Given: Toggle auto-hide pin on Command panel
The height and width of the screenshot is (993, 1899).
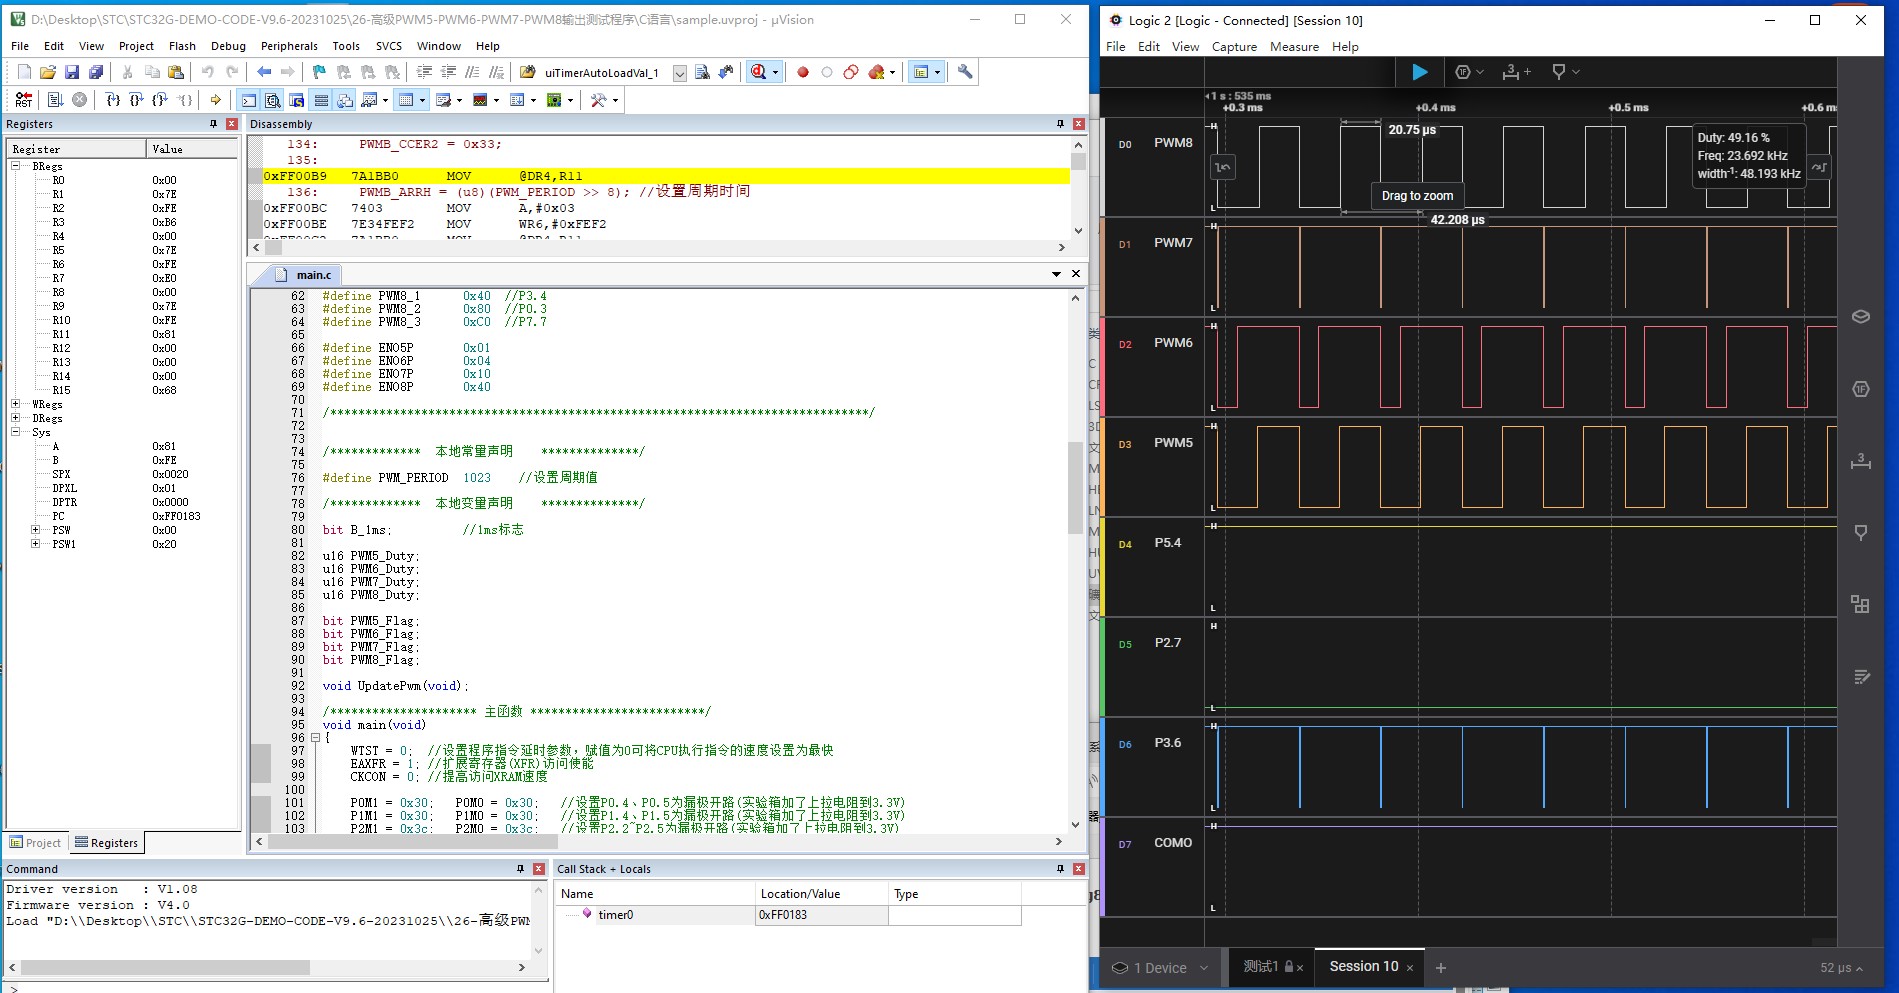Looking at the screenshot, I should (x=520, y=869).
